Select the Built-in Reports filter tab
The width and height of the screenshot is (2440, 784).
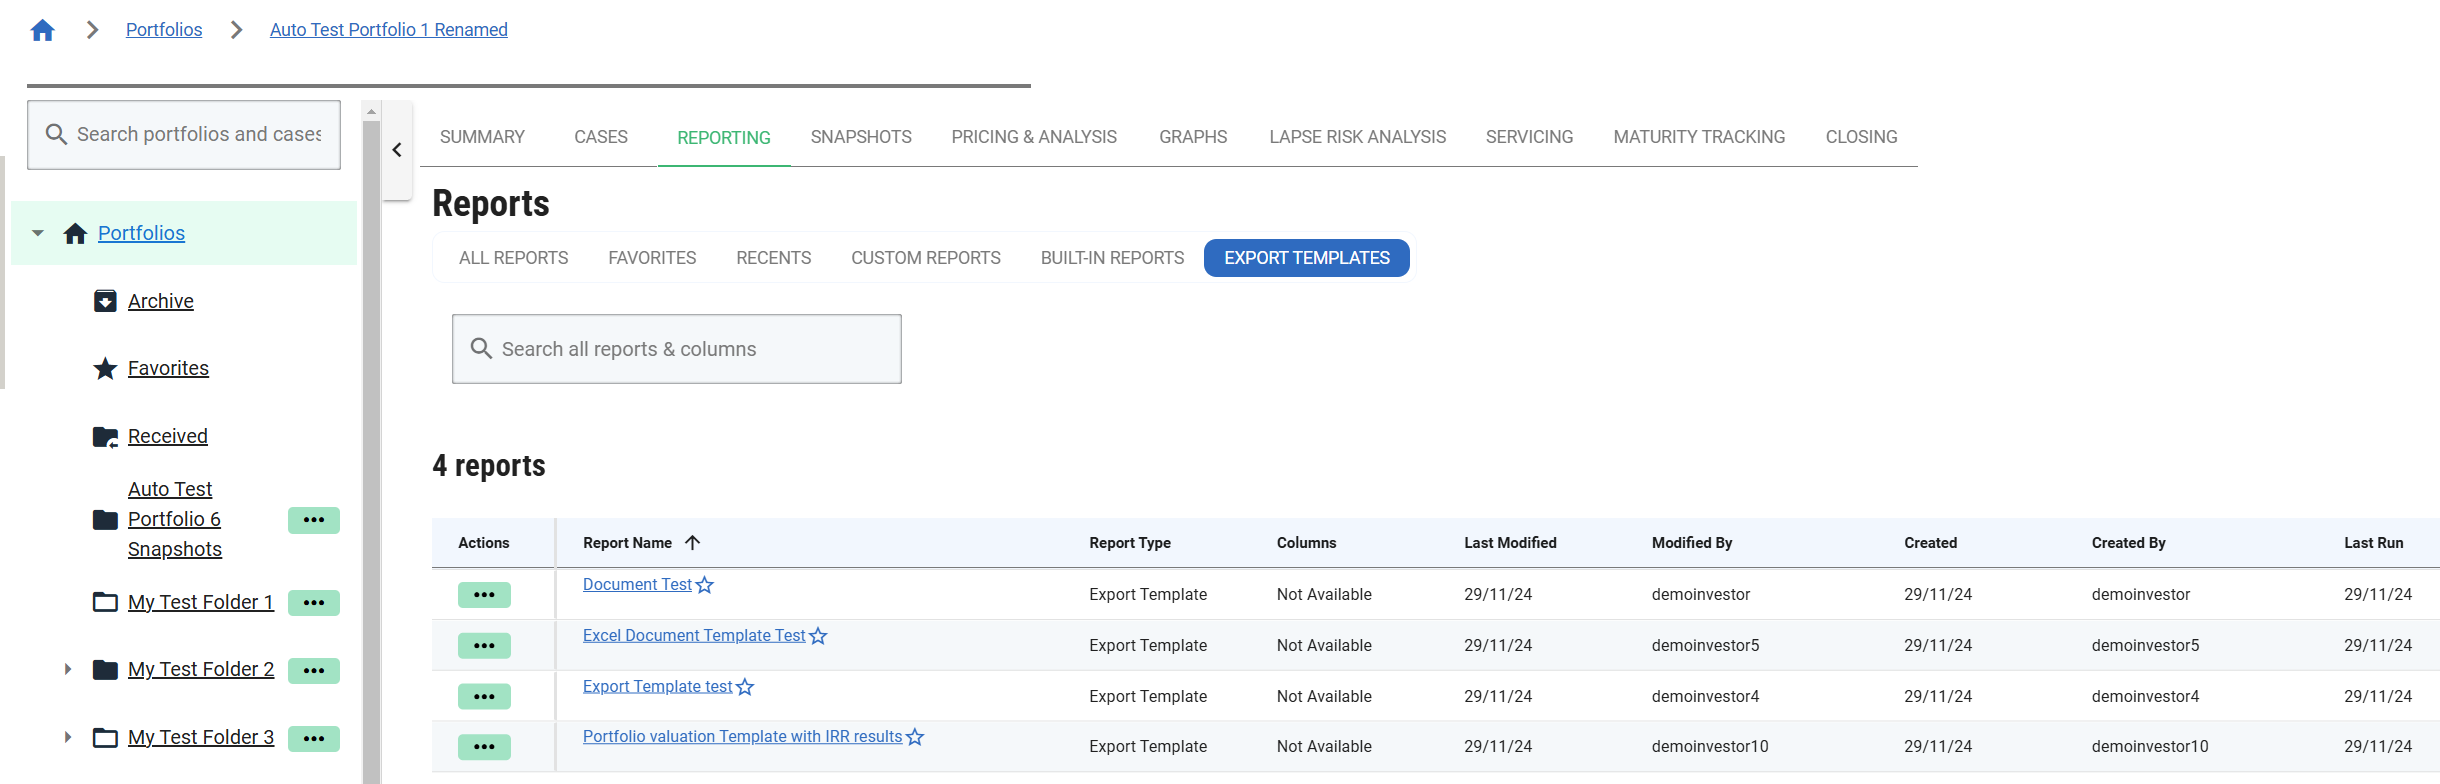(x=1111, y=258)
